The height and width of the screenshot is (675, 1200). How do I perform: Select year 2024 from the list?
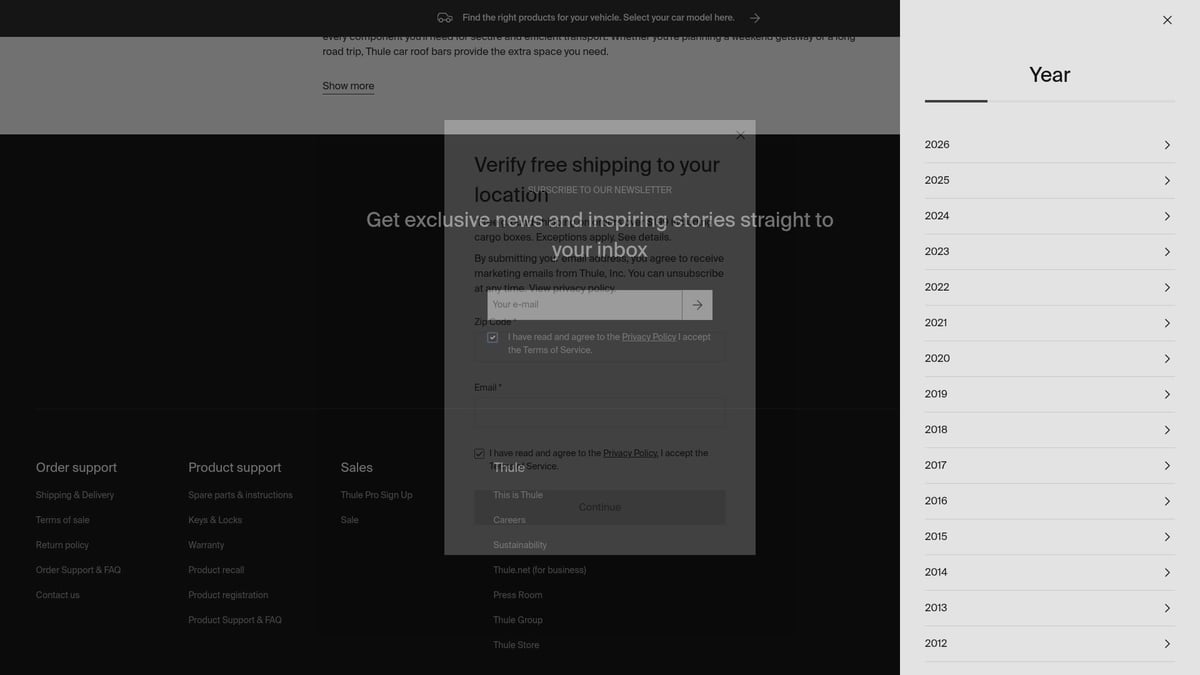[x=937, y=216]
